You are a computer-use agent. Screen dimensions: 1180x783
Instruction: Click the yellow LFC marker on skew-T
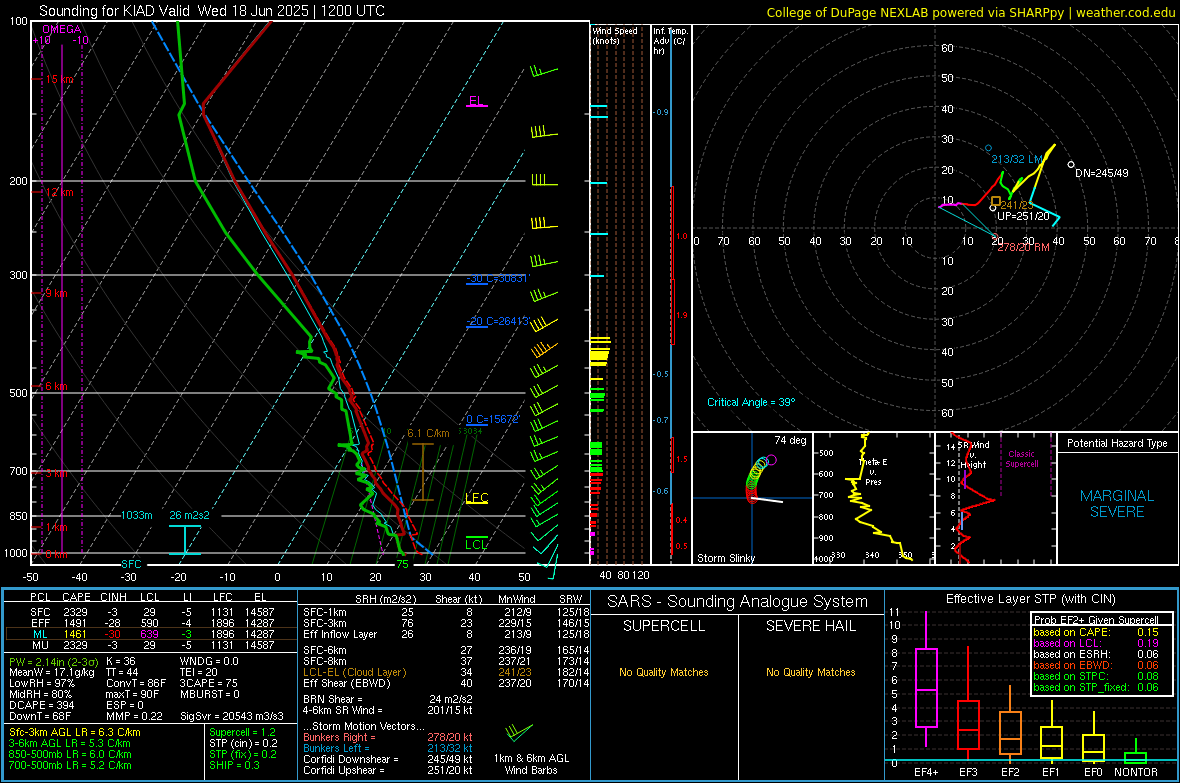coord(477,498)
